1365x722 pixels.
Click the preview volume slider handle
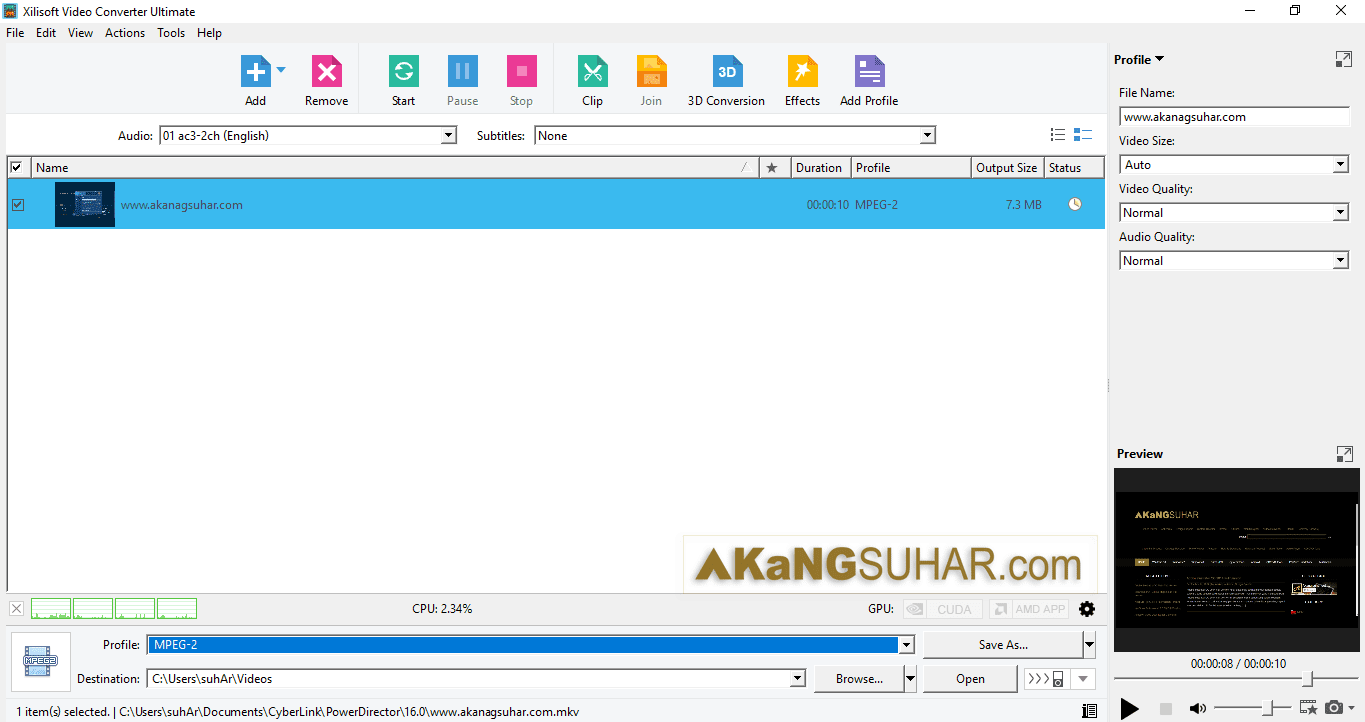pos(1268,708)
